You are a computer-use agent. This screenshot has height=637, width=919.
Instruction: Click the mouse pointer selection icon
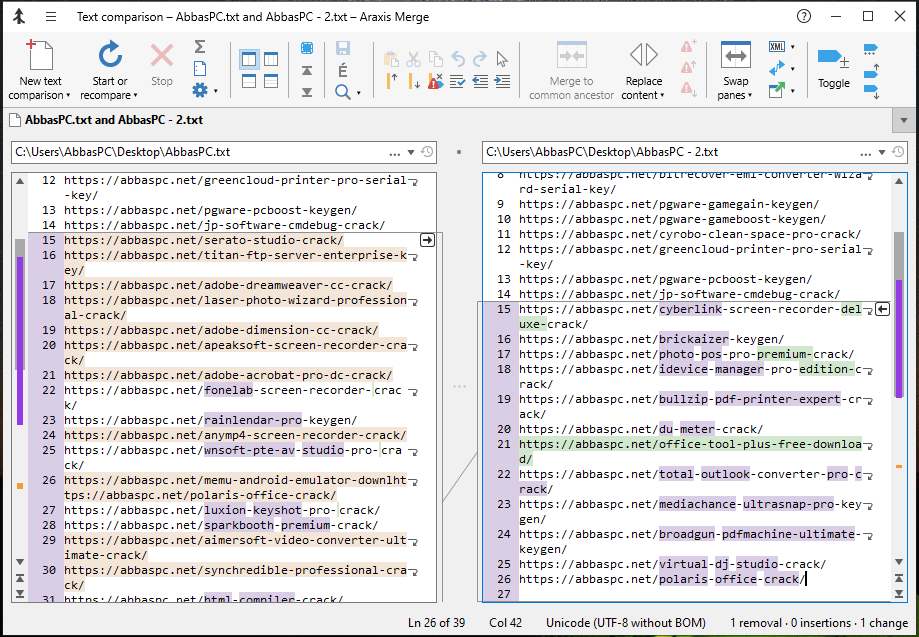click(502, 59)
